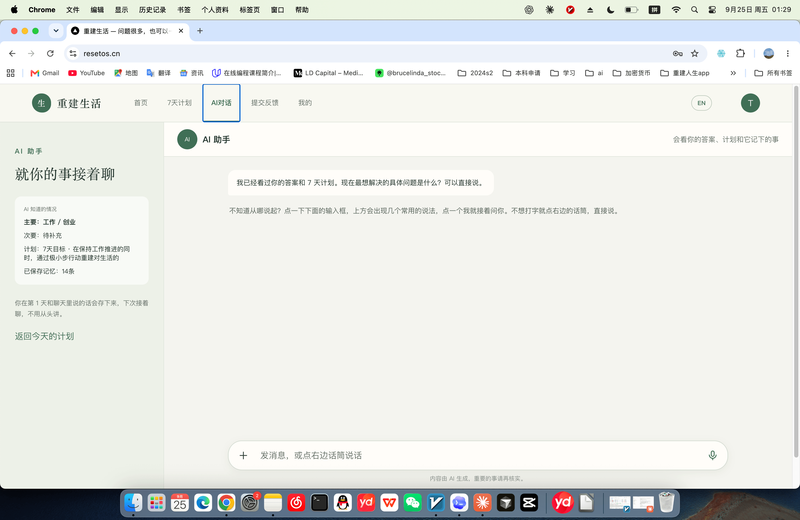Open the 提交反馈 nav item
The image size is (800, 520).
point(265,103)
